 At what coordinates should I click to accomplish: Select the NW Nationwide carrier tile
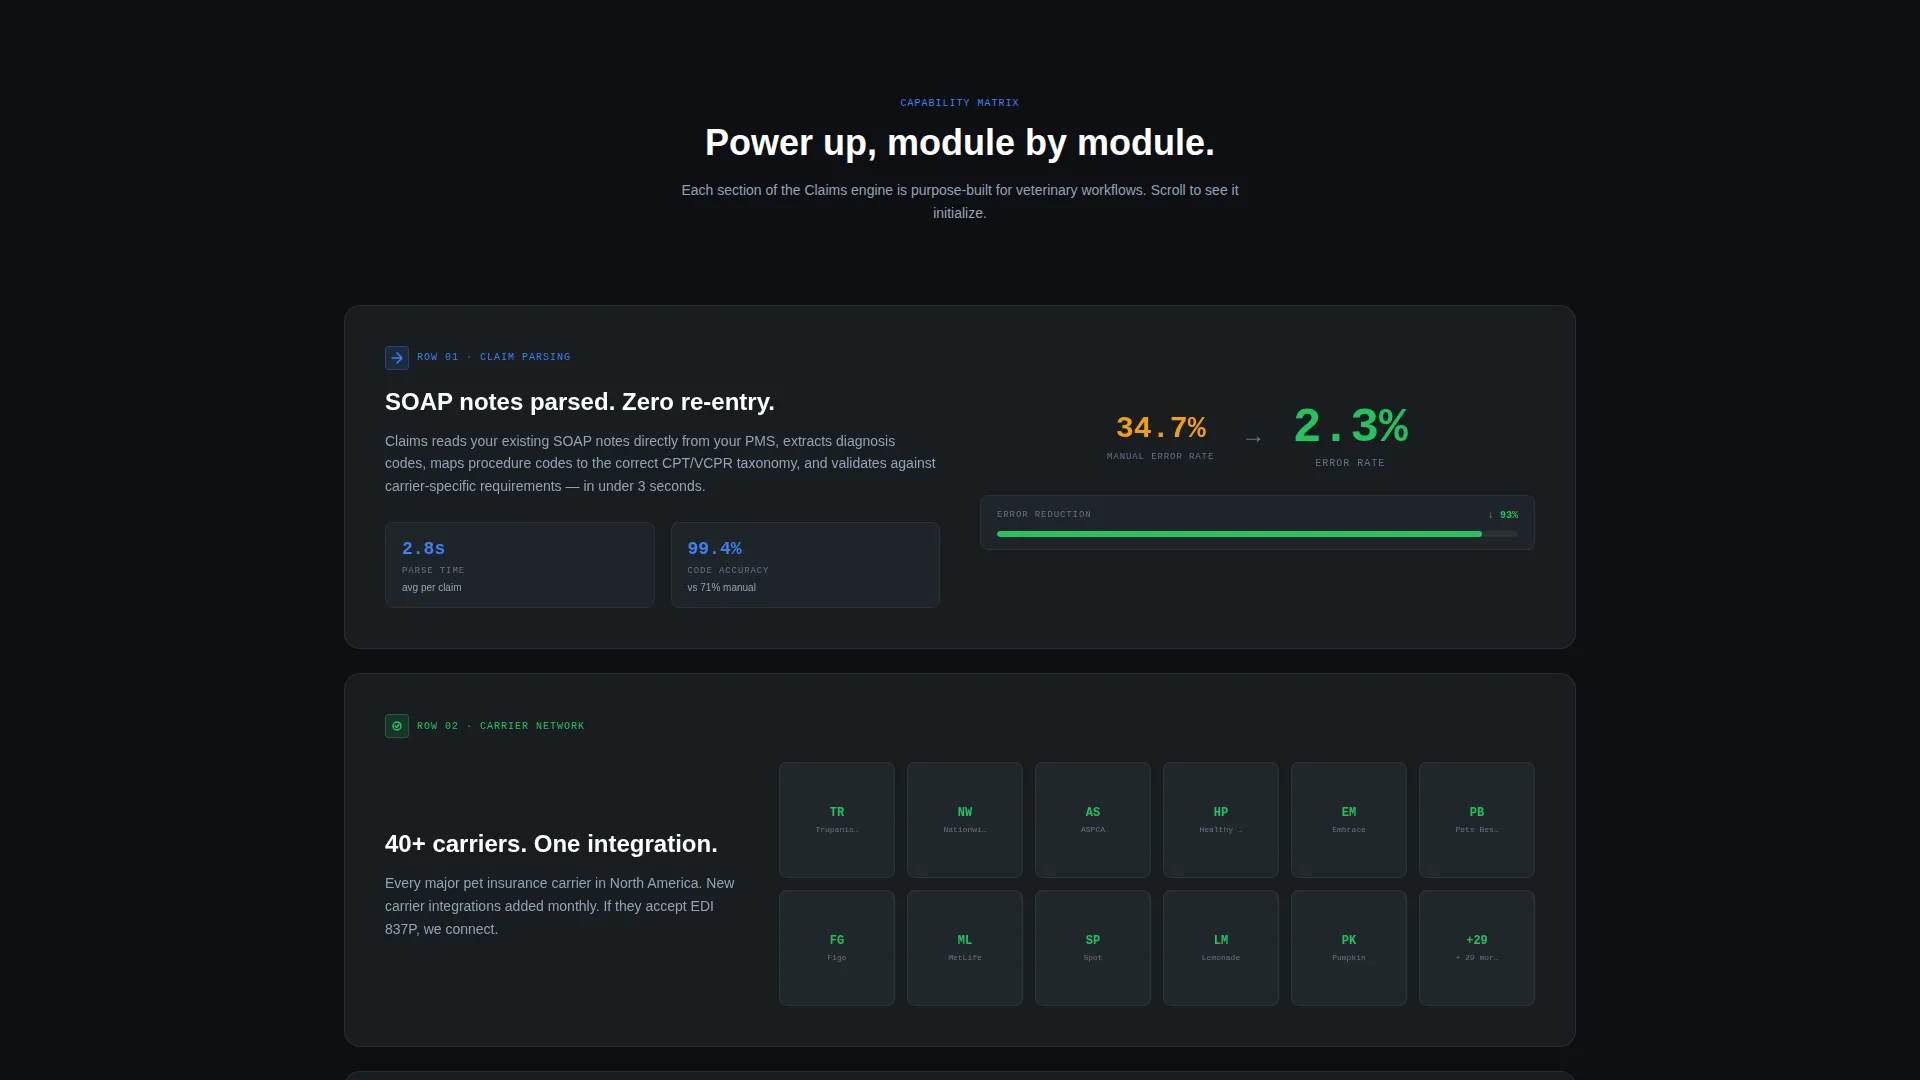tap(965, 820)
